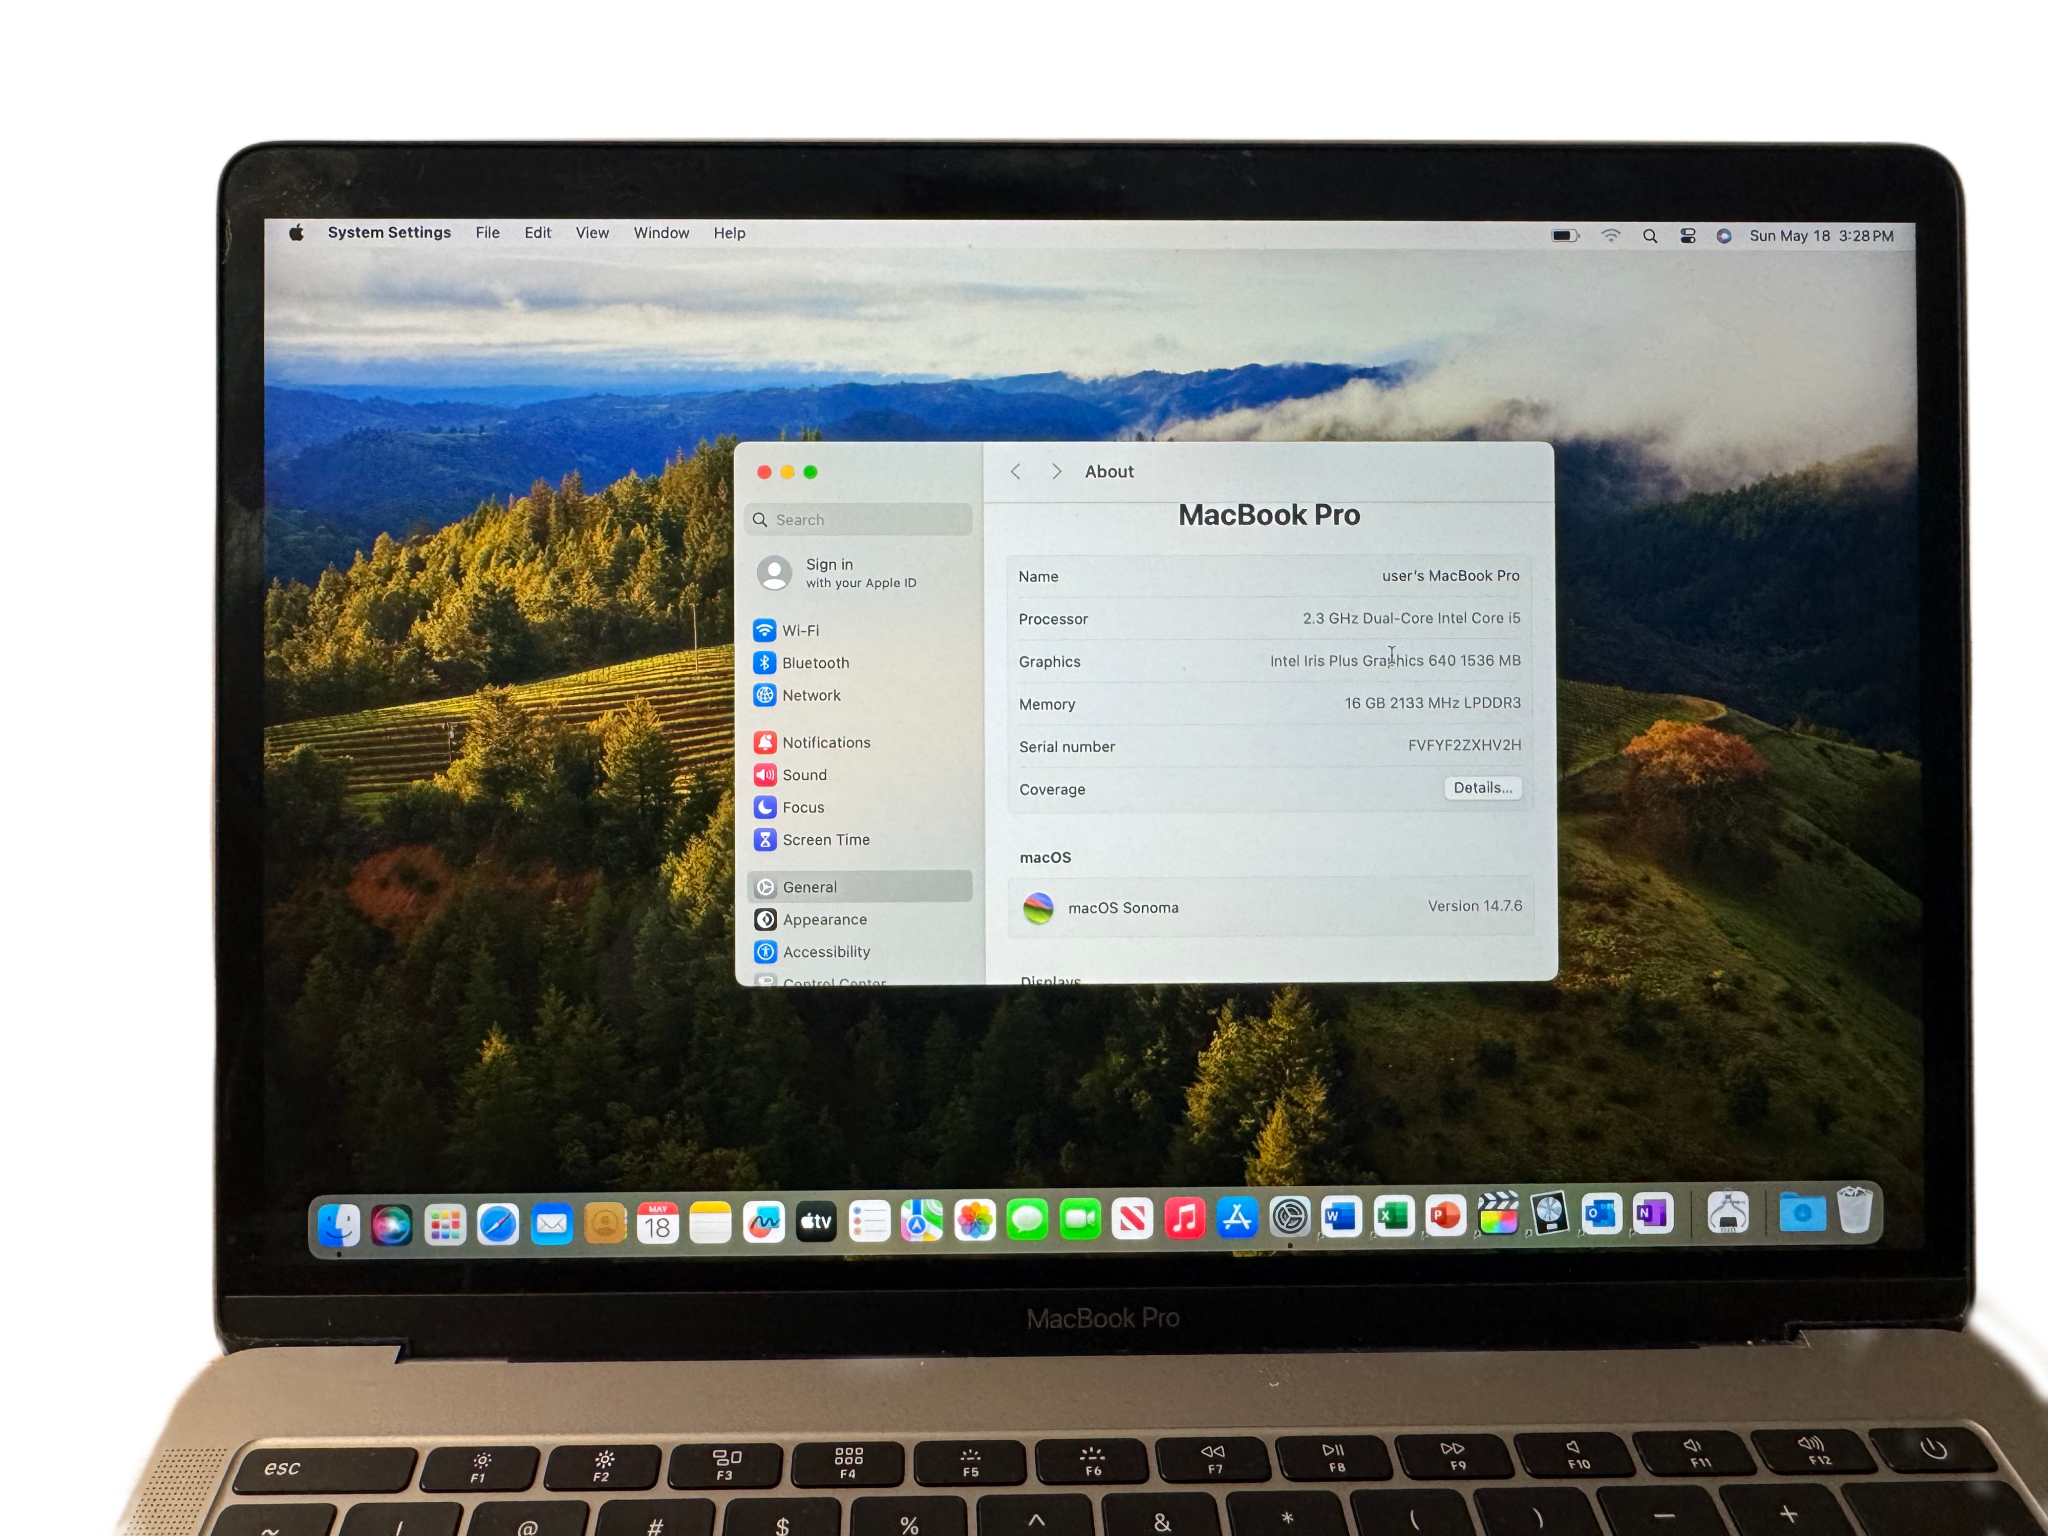Launch Apple TV from the Dock
Screen dimensions: 2048x1536
[x=817, y=1222]
